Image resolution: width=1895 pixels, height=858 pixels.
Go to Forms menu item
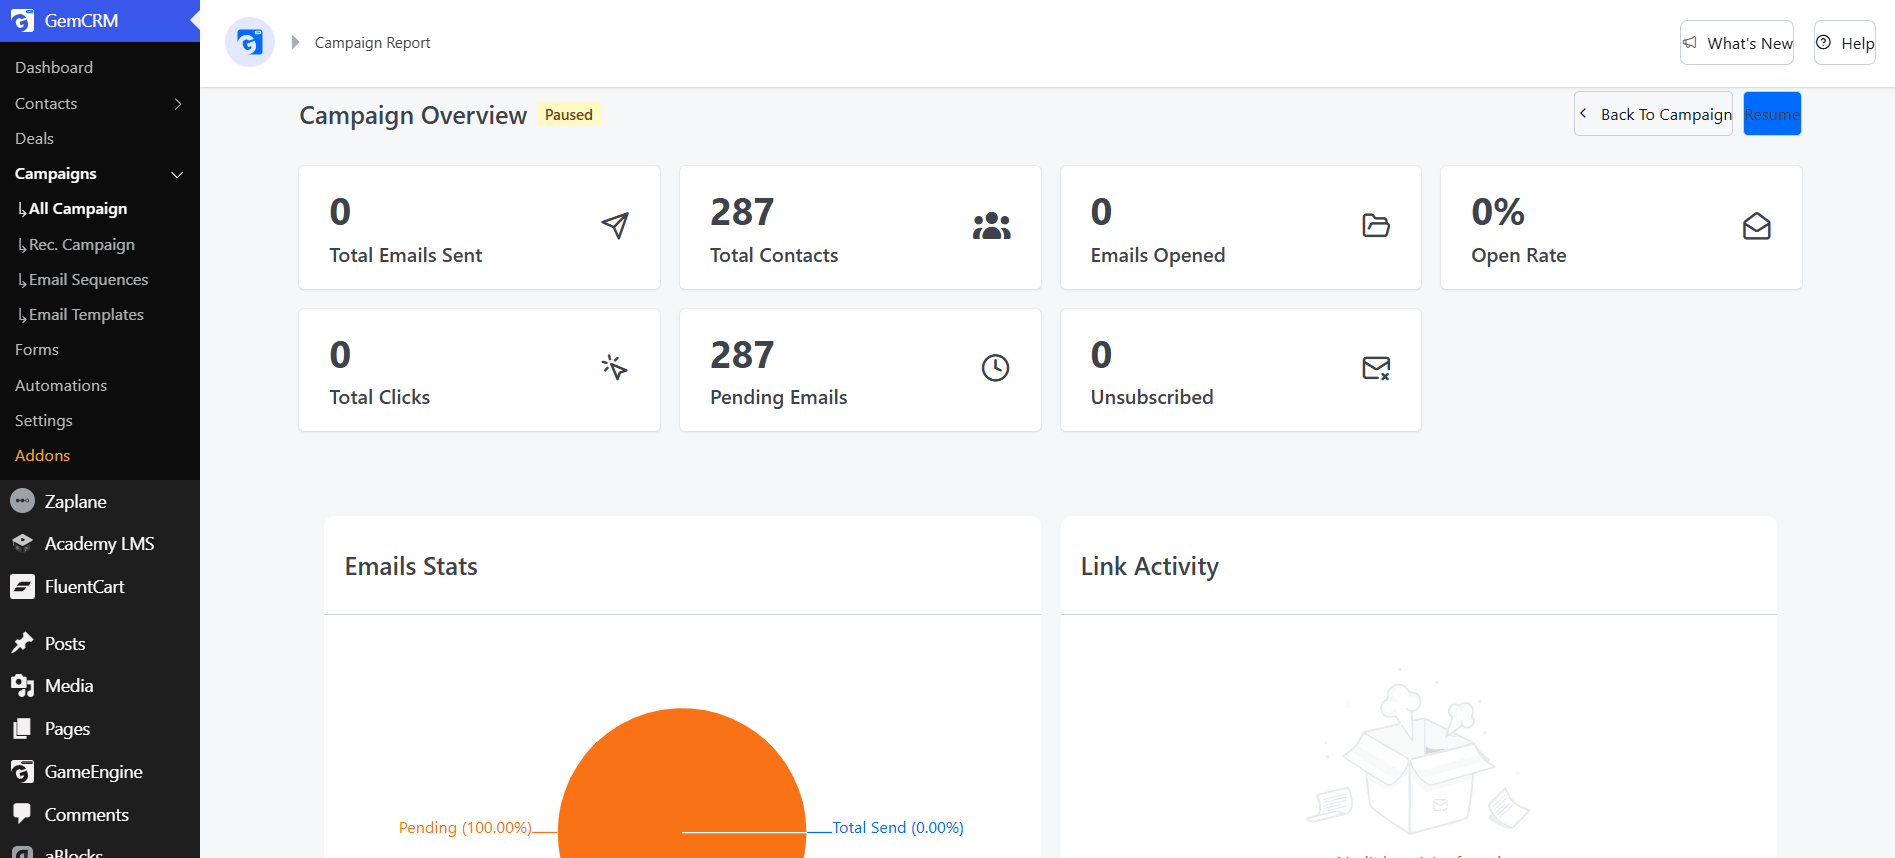(37, 349)
